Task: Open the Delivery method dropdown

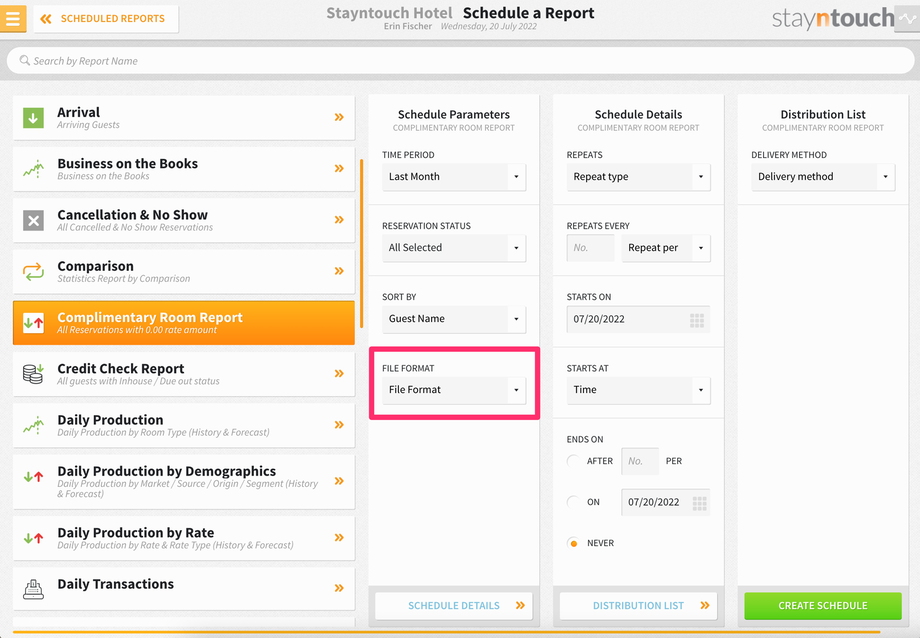Action: pos(823,177)
